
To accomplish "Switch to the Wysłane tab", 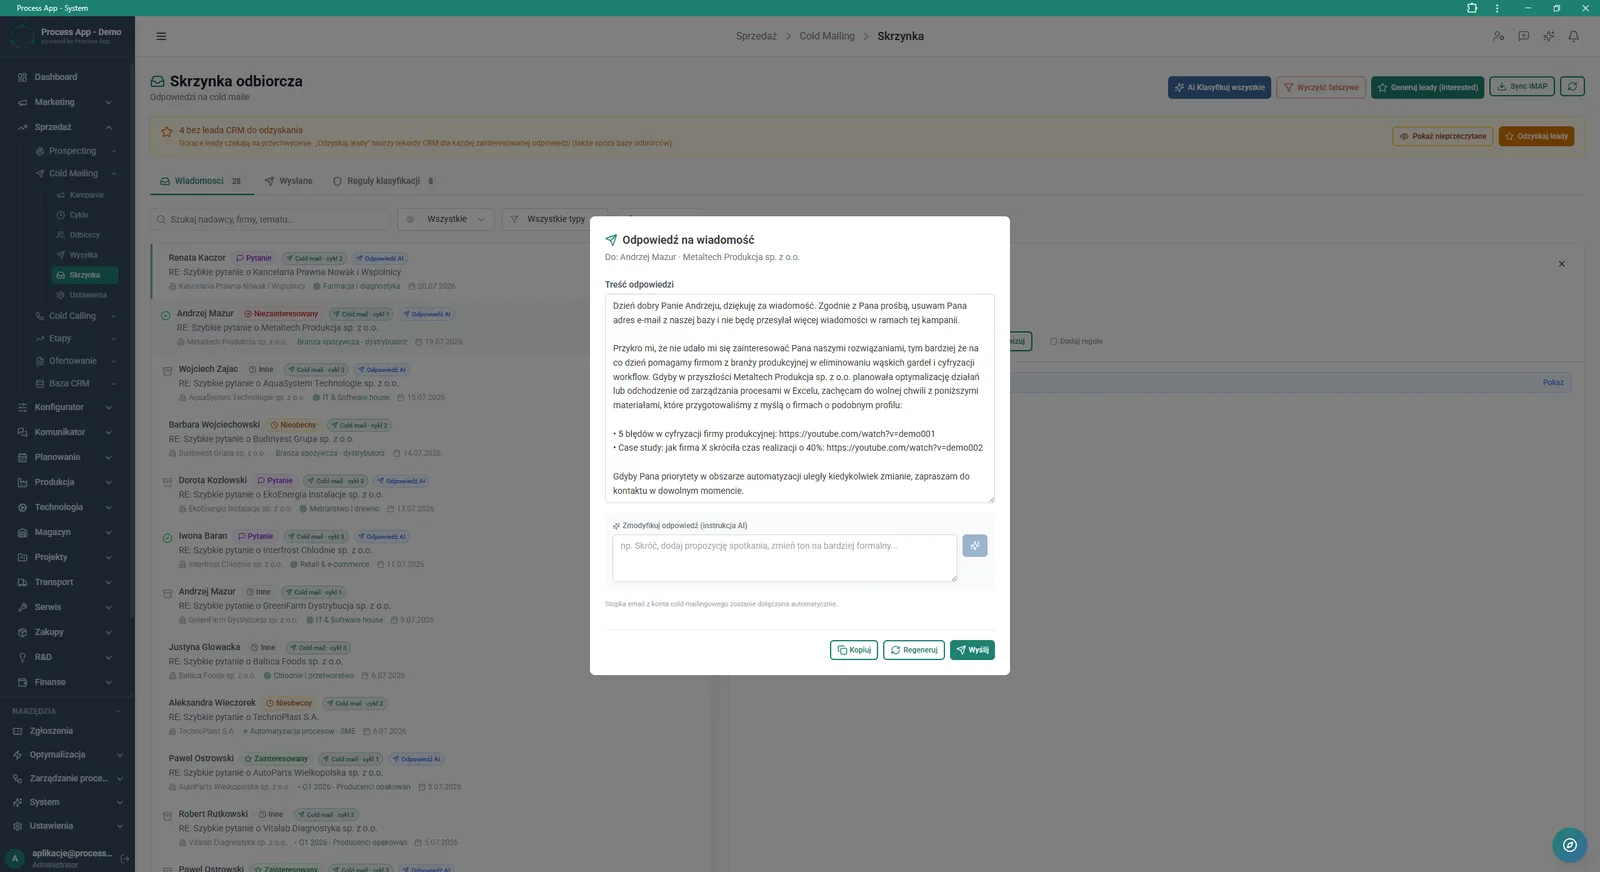I will coord(288,181).
